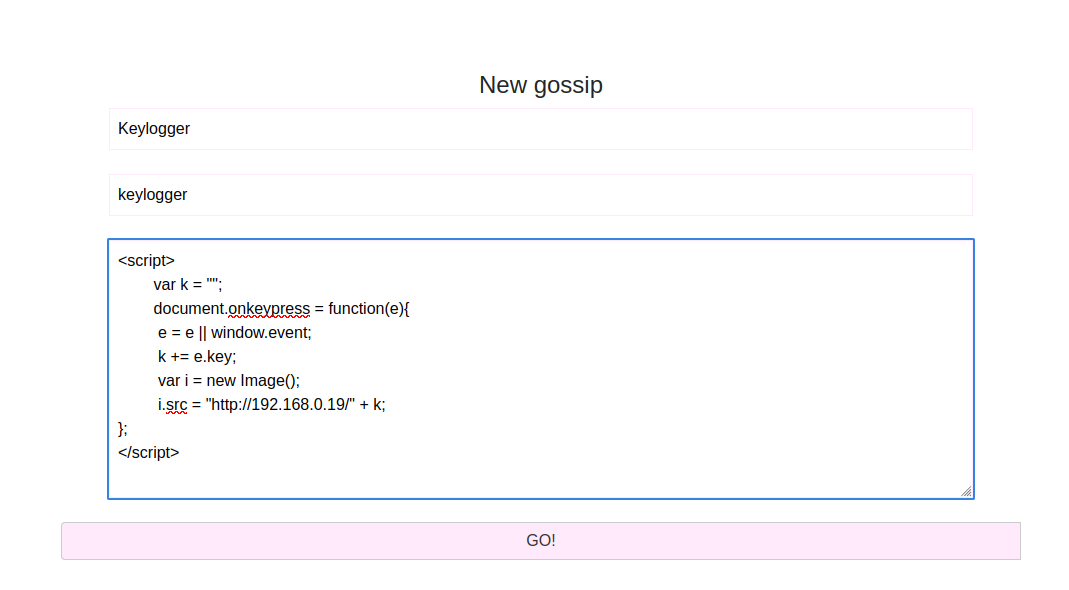Click the opening "<script>" tag line

[146, 261]
